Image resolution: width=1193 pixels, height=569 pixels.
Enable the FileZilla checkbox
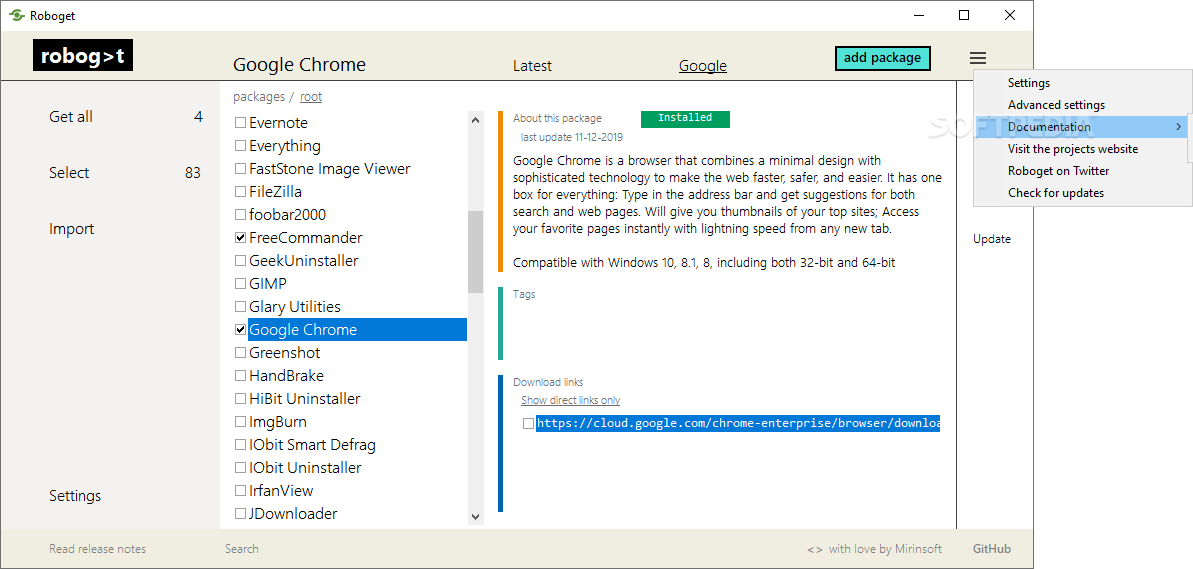[240, 192]
